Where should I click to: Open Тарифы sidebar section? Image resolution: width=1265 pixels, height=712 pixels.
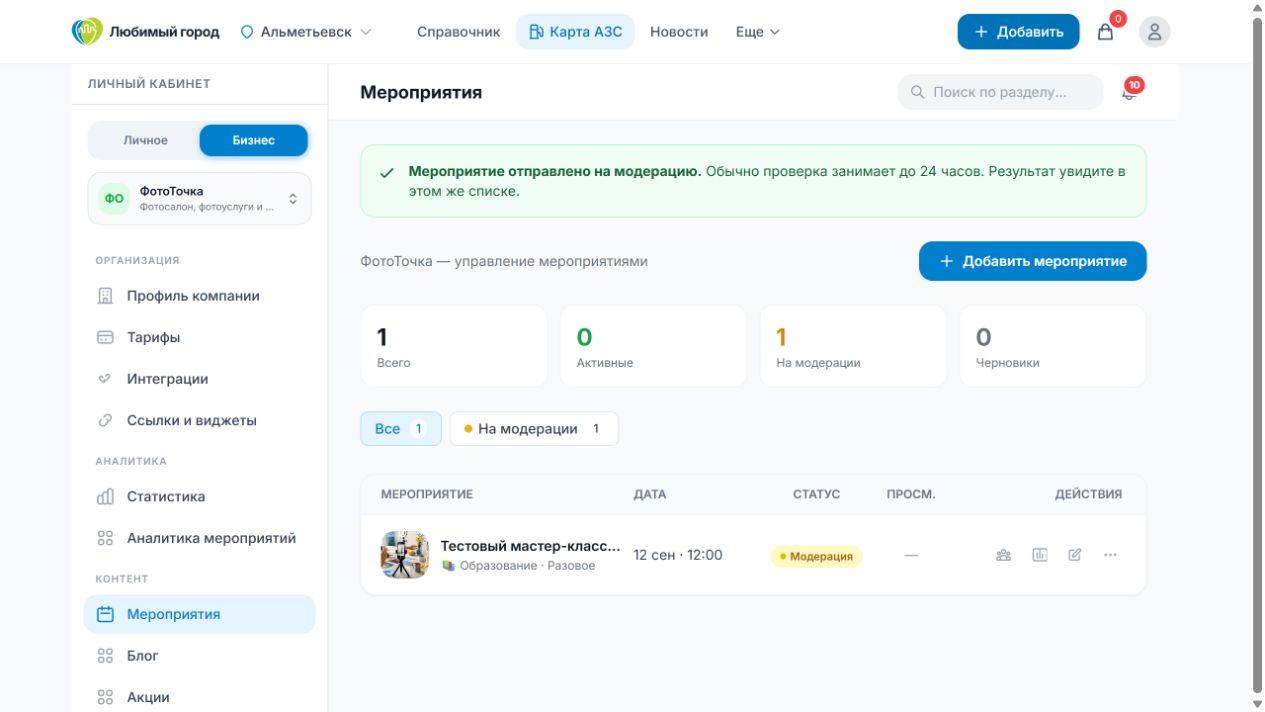(199, 338)
